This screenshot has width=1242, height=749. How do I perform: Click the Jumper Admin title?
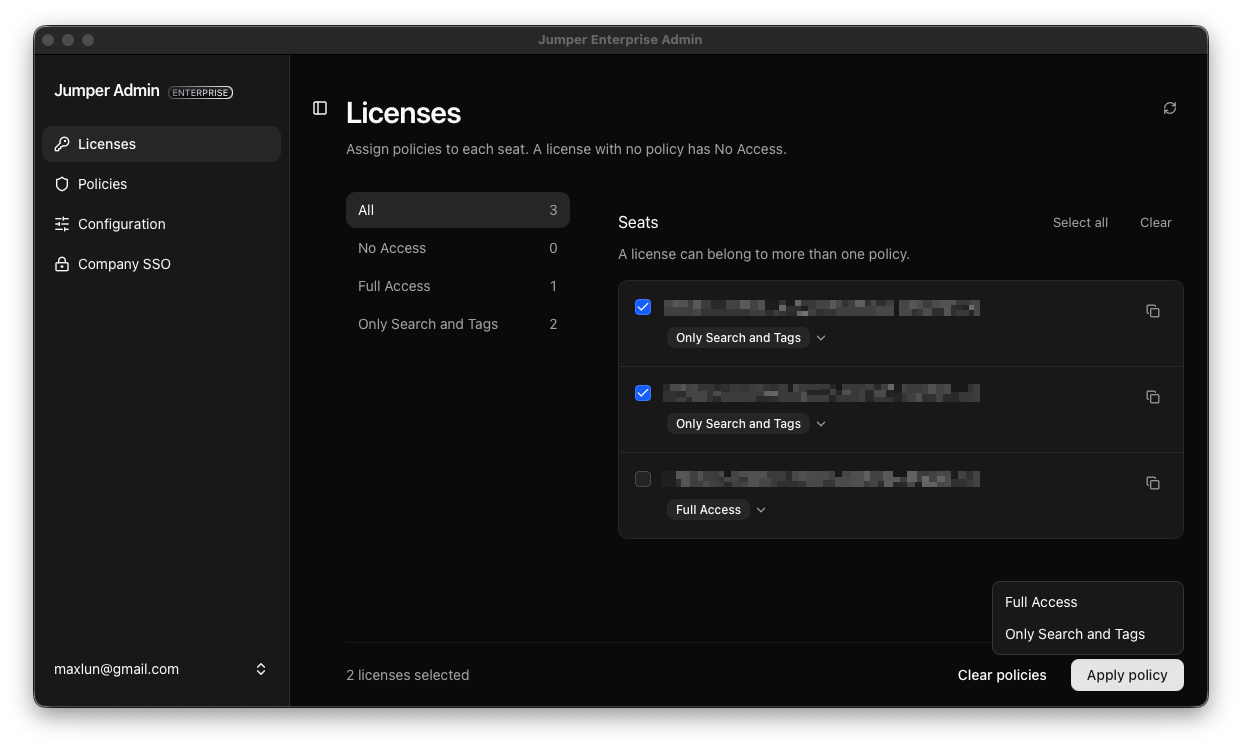(x=107, y=91)
